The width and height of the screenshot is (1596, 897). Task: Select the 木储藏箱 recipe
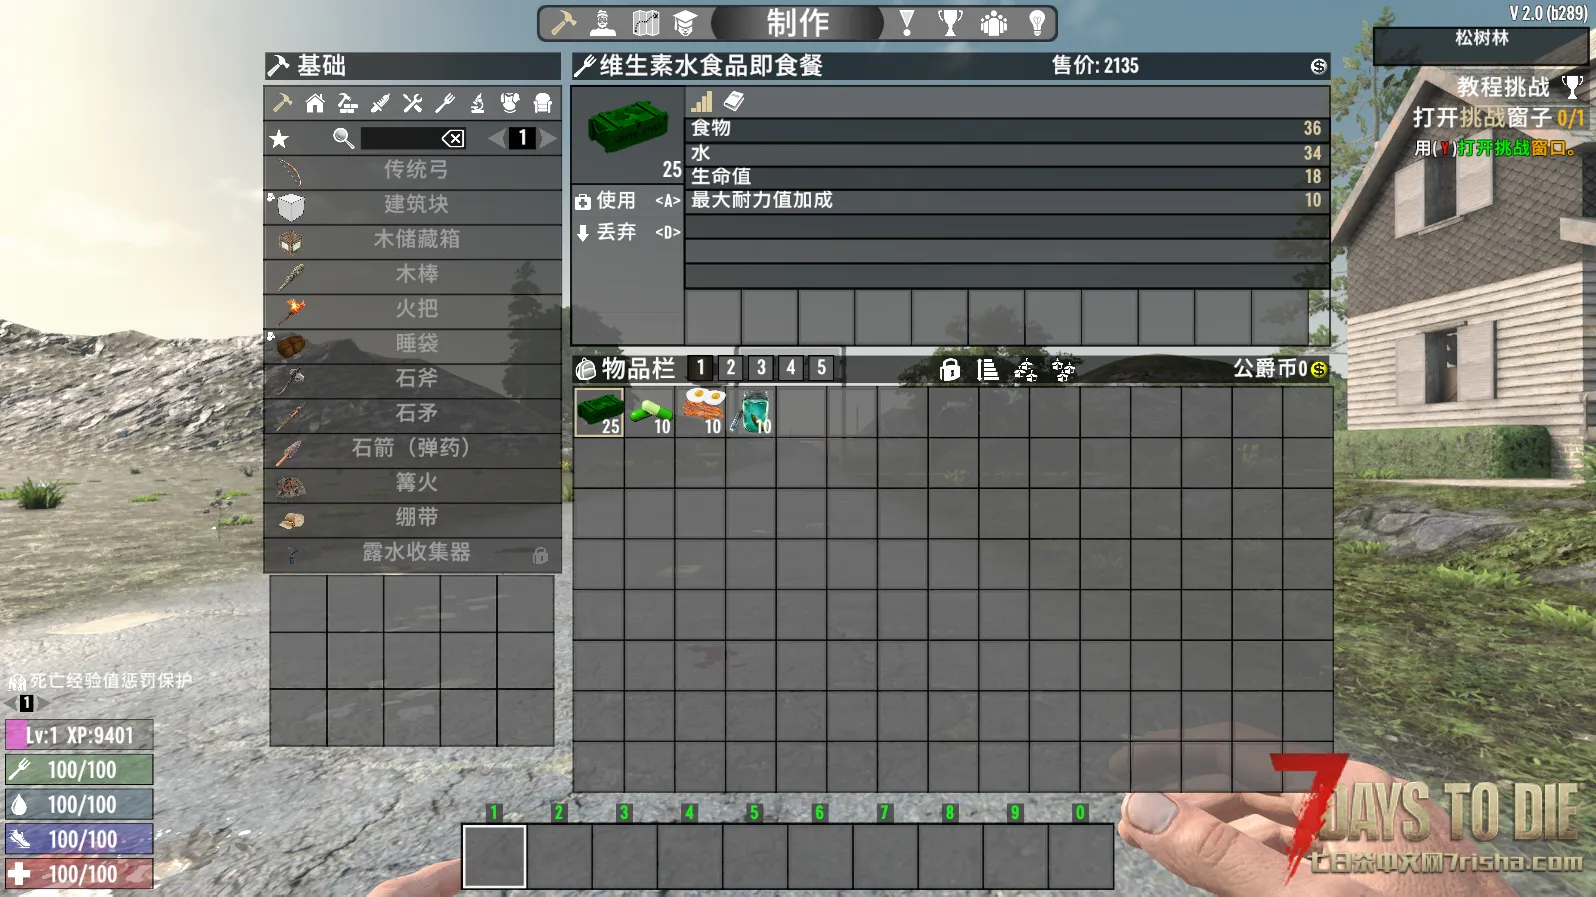click(x=412, y=240)
